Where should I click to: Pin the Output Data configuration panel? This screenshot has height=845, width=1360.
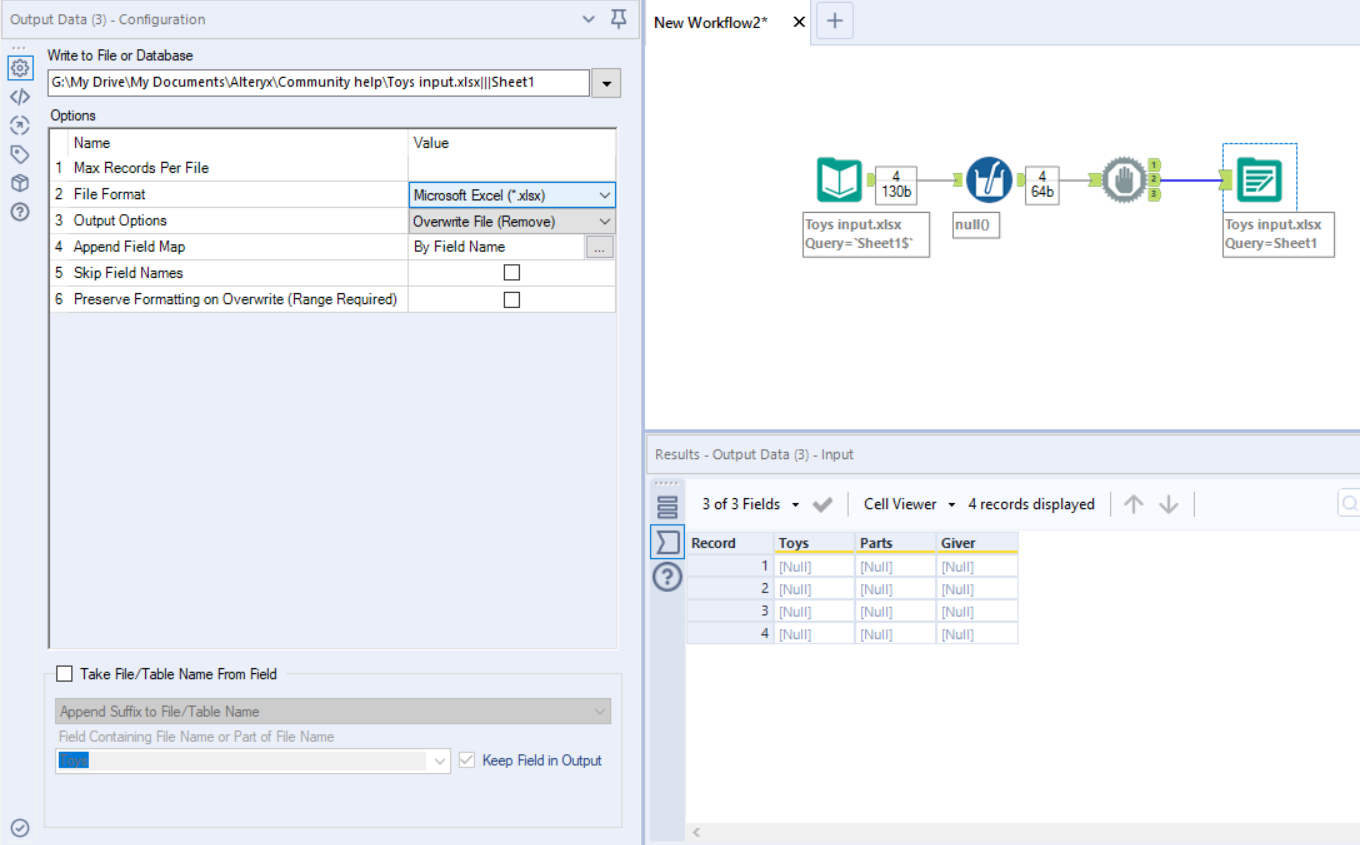coord(618,19)
